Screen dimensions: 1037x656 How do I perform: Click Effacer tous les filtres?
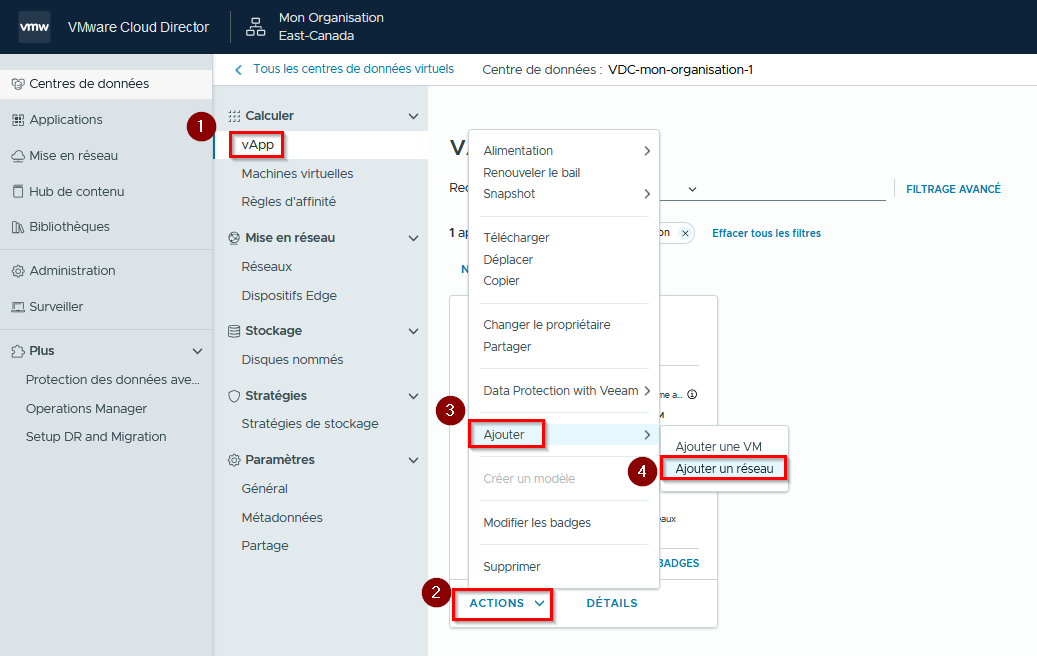tap(767, 233)
